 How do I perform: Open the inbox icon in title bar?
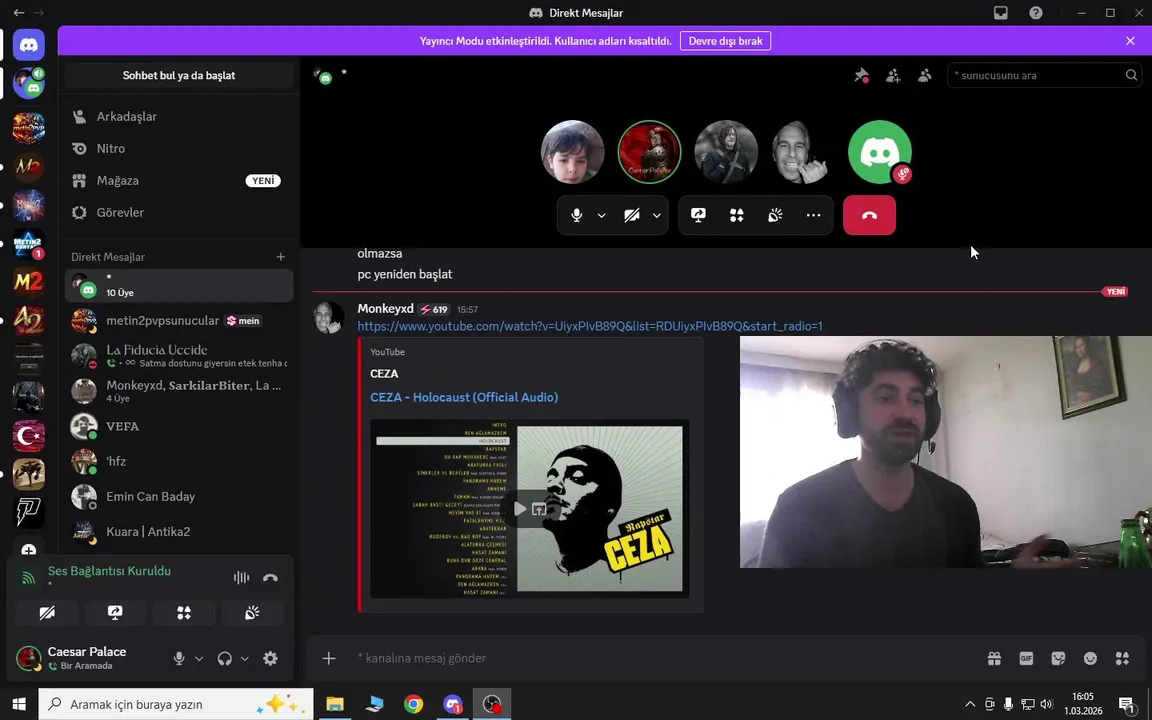pos(1001,12)
